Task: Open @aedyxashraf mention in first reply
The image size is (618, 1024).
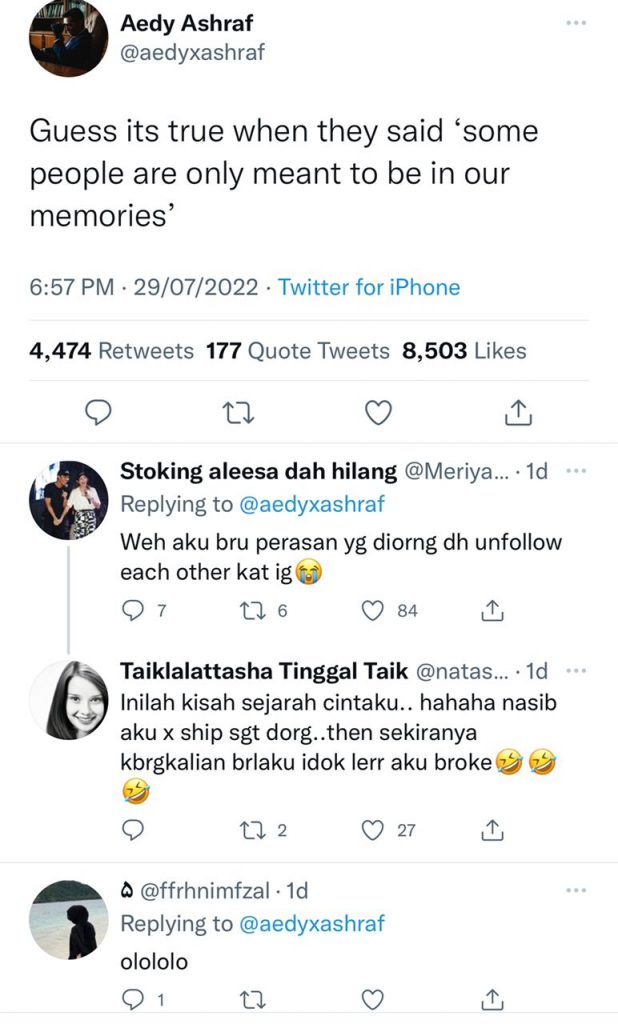Action: [x=312, y=504]
